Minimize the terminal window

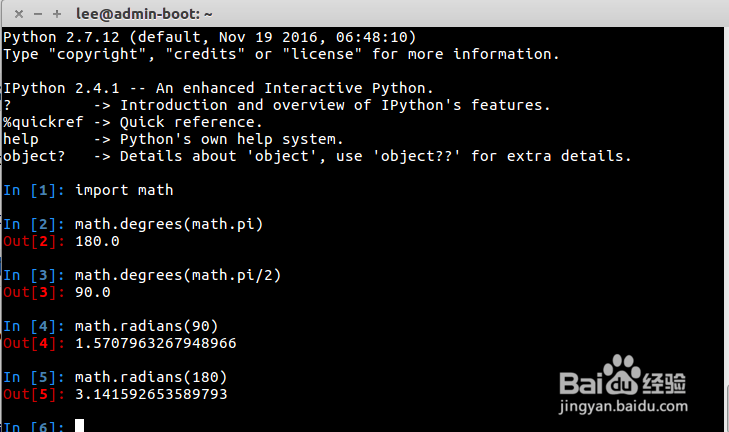(x=34, y=13)
